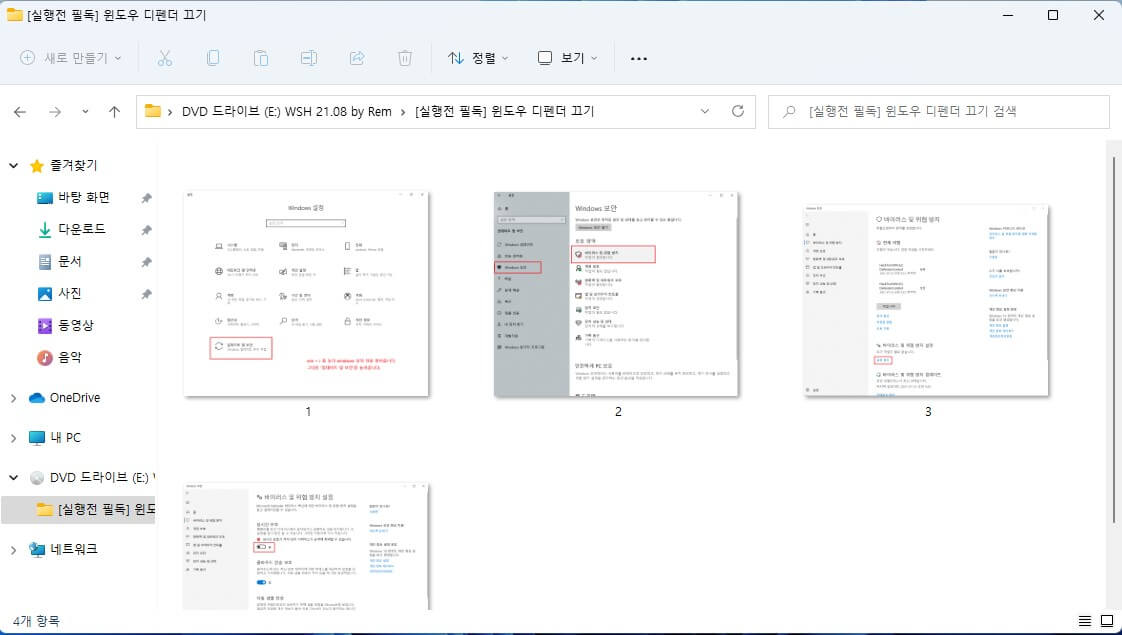Screen dimensions: 1122x635
Task: Click the pin icon beside 바탕 화면
Action: click(146, 198)
